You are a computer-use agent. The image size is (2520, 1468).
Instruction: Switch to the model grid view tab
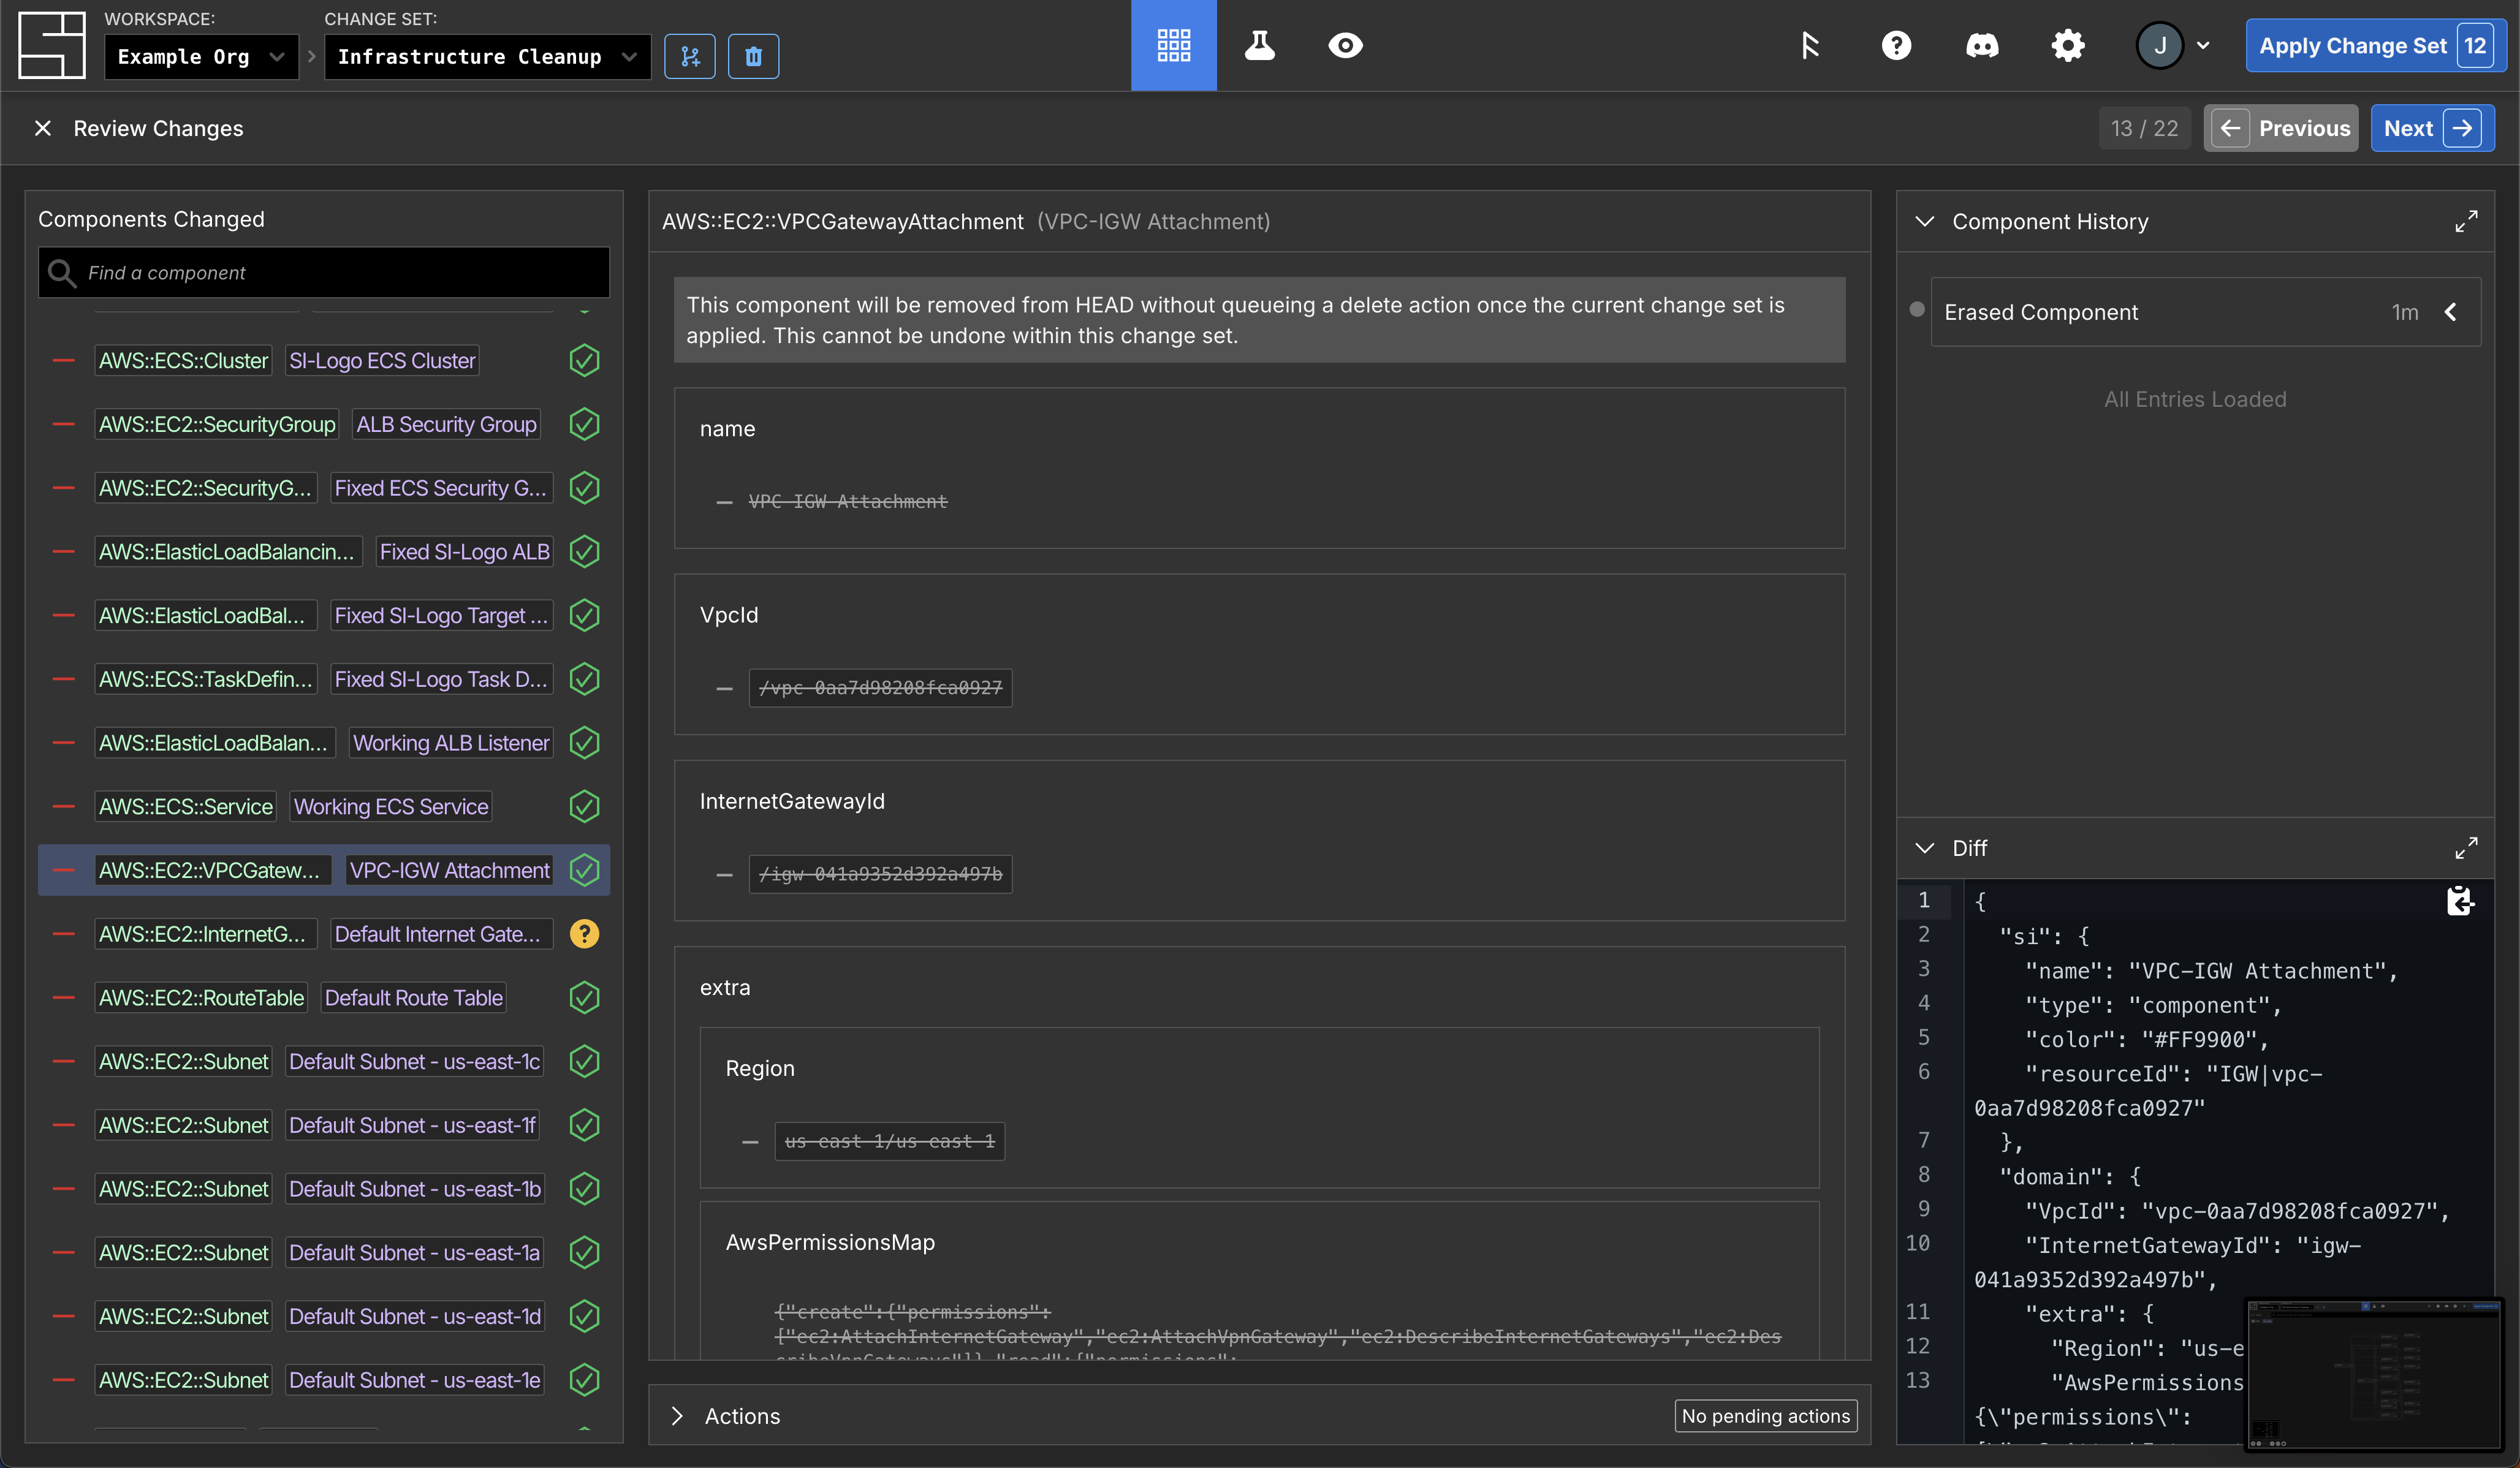[x=1174, y=45]
